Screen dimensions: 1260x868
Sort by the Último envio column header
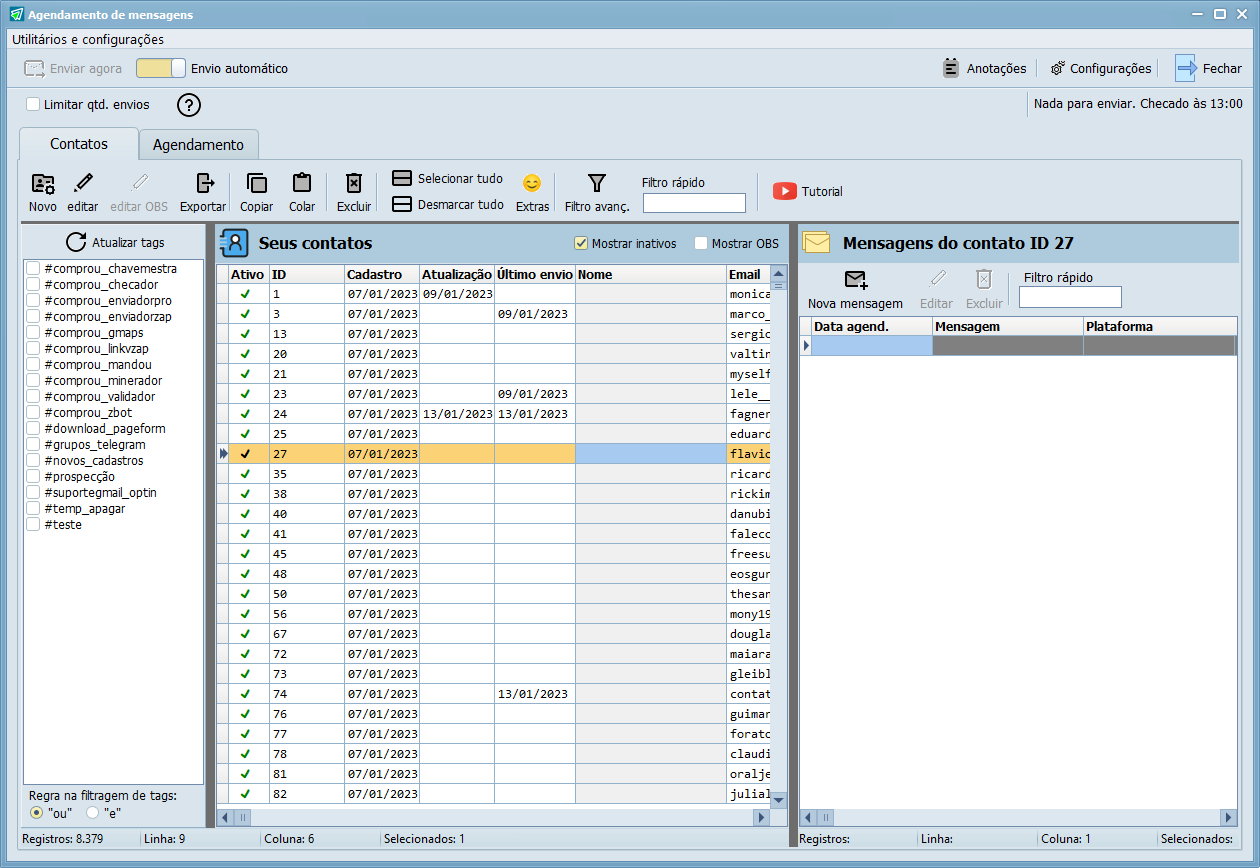pyautogui.click(x=535, y=274)
